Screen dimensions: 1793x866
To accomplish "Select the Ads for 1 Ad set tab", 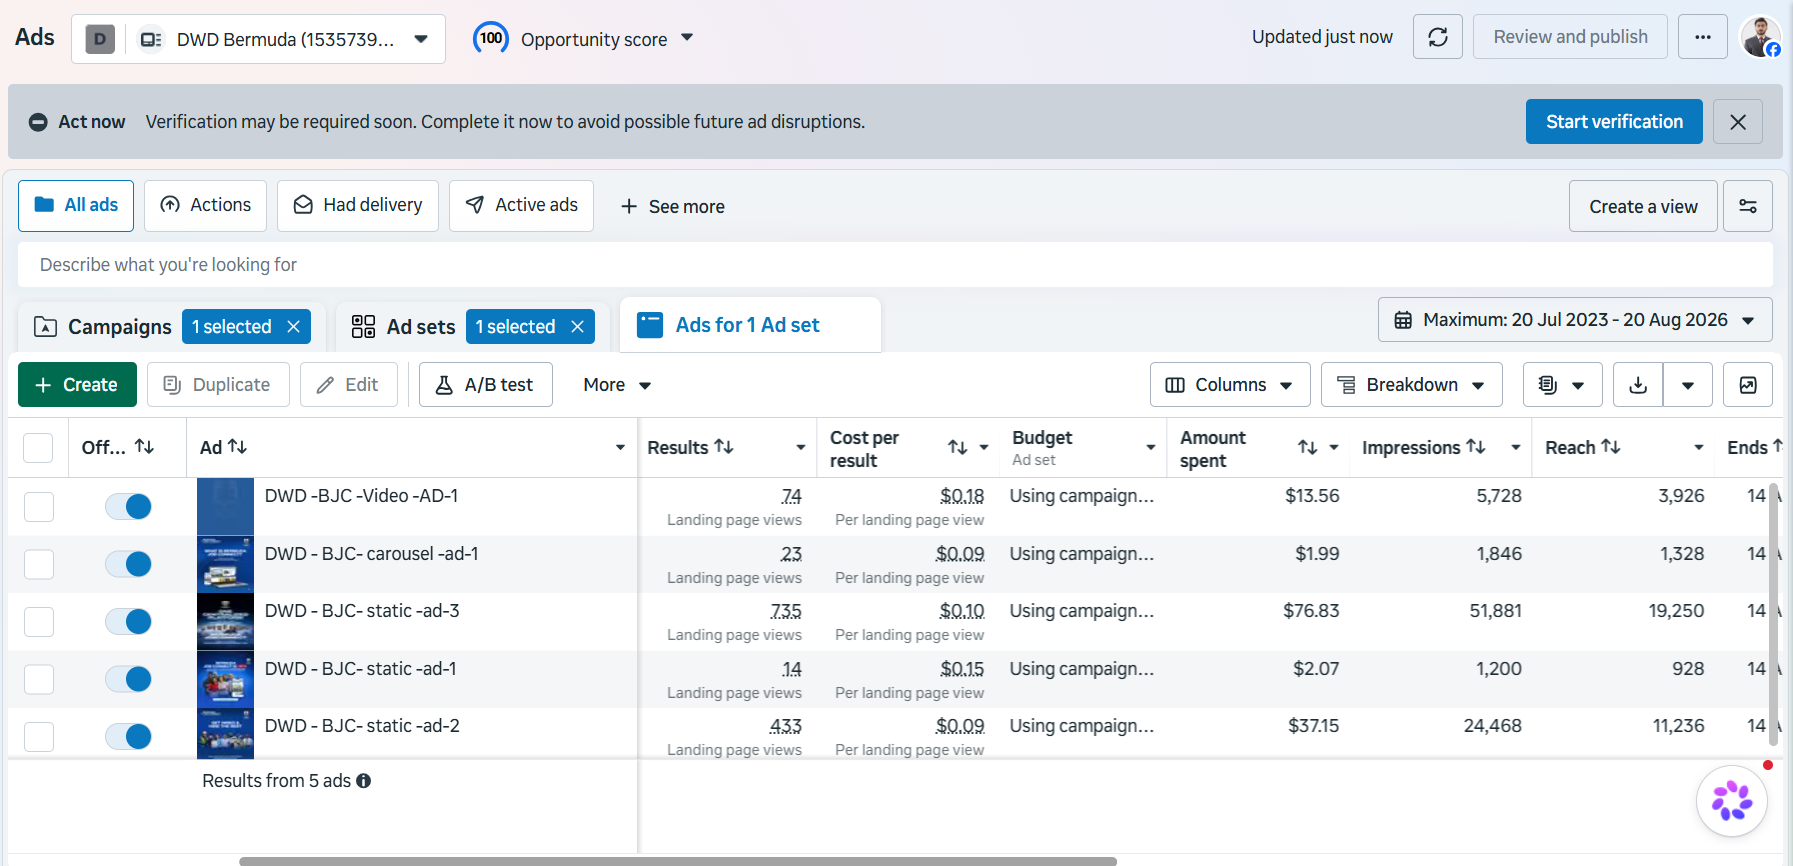I will click(x=750, y=325).
